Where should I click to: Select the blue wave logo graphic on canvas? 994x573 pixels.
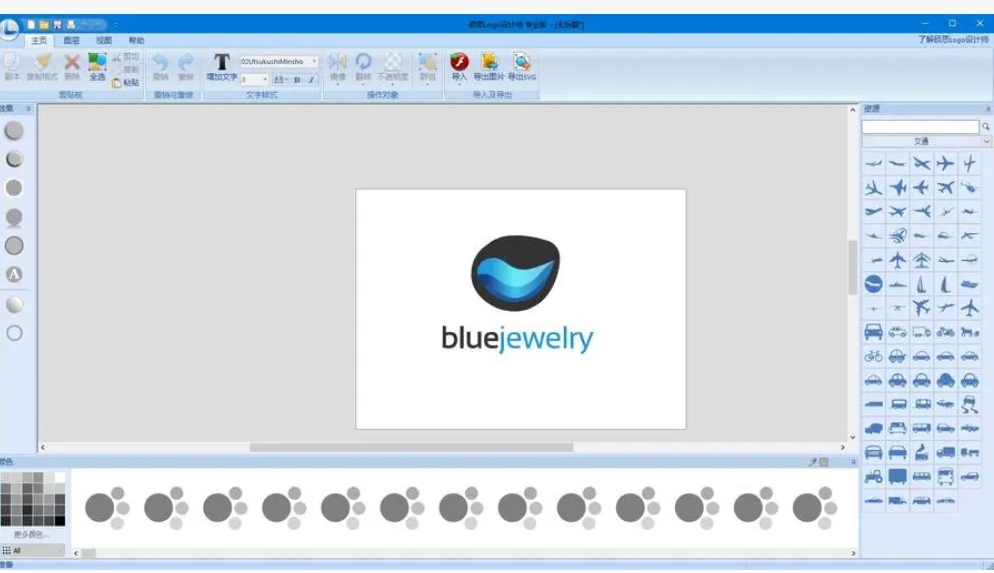pos(515,273)
